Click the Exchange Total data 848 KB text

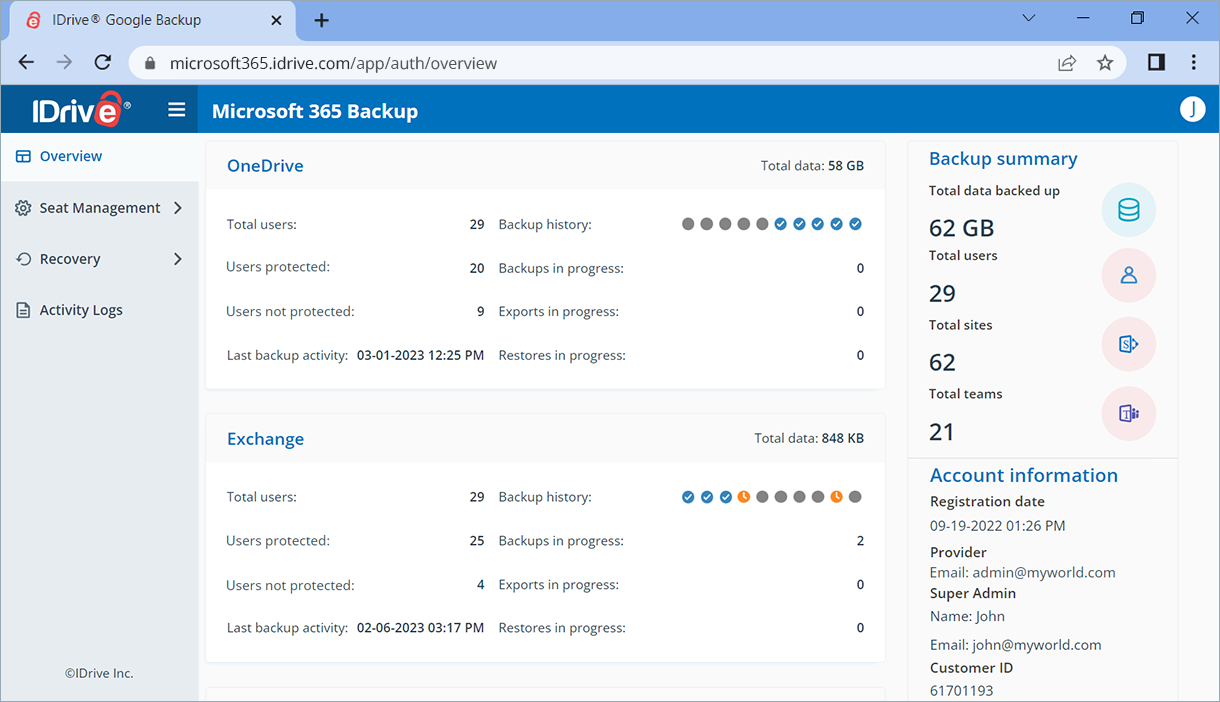[809, 439]
